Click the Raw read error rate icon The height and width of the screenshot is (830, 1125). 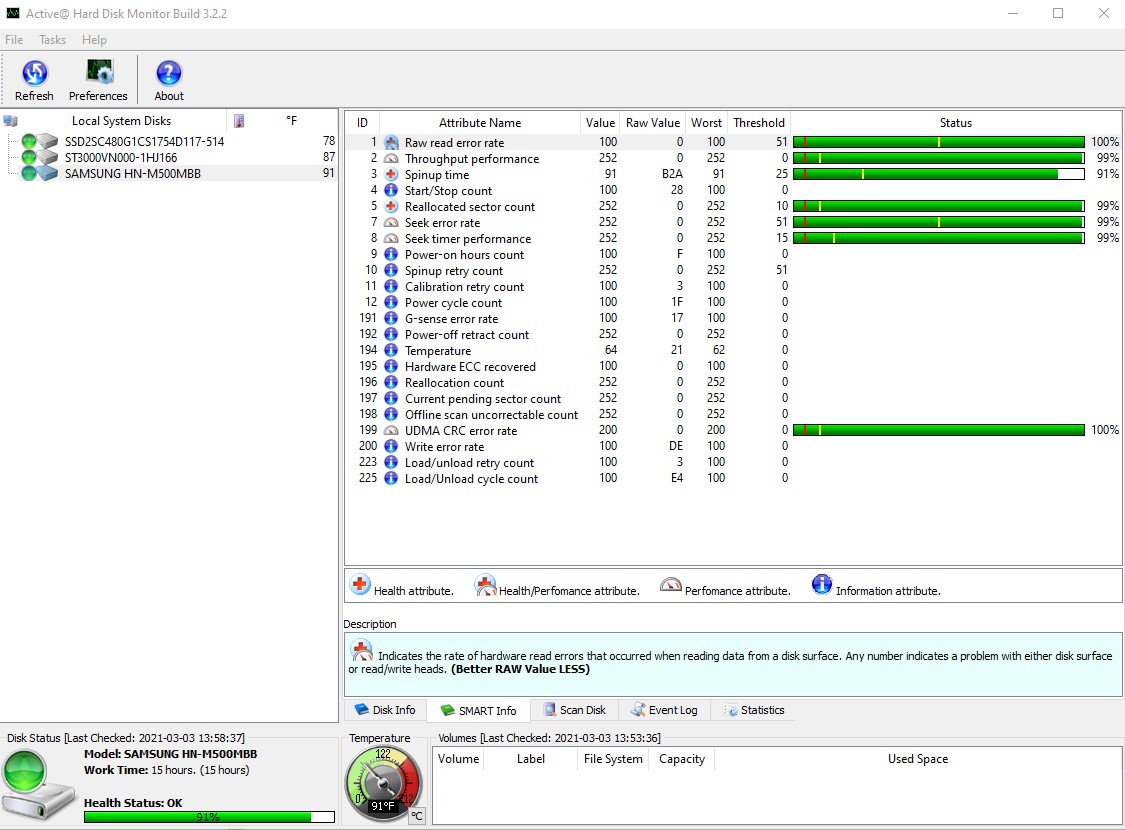pos(391,143)
